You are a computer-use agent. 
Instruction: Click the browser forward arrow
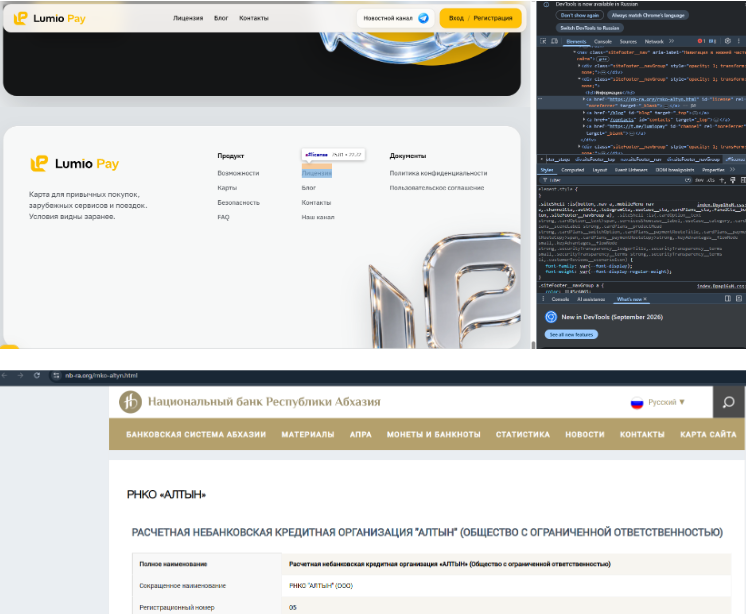coord(20,375)
